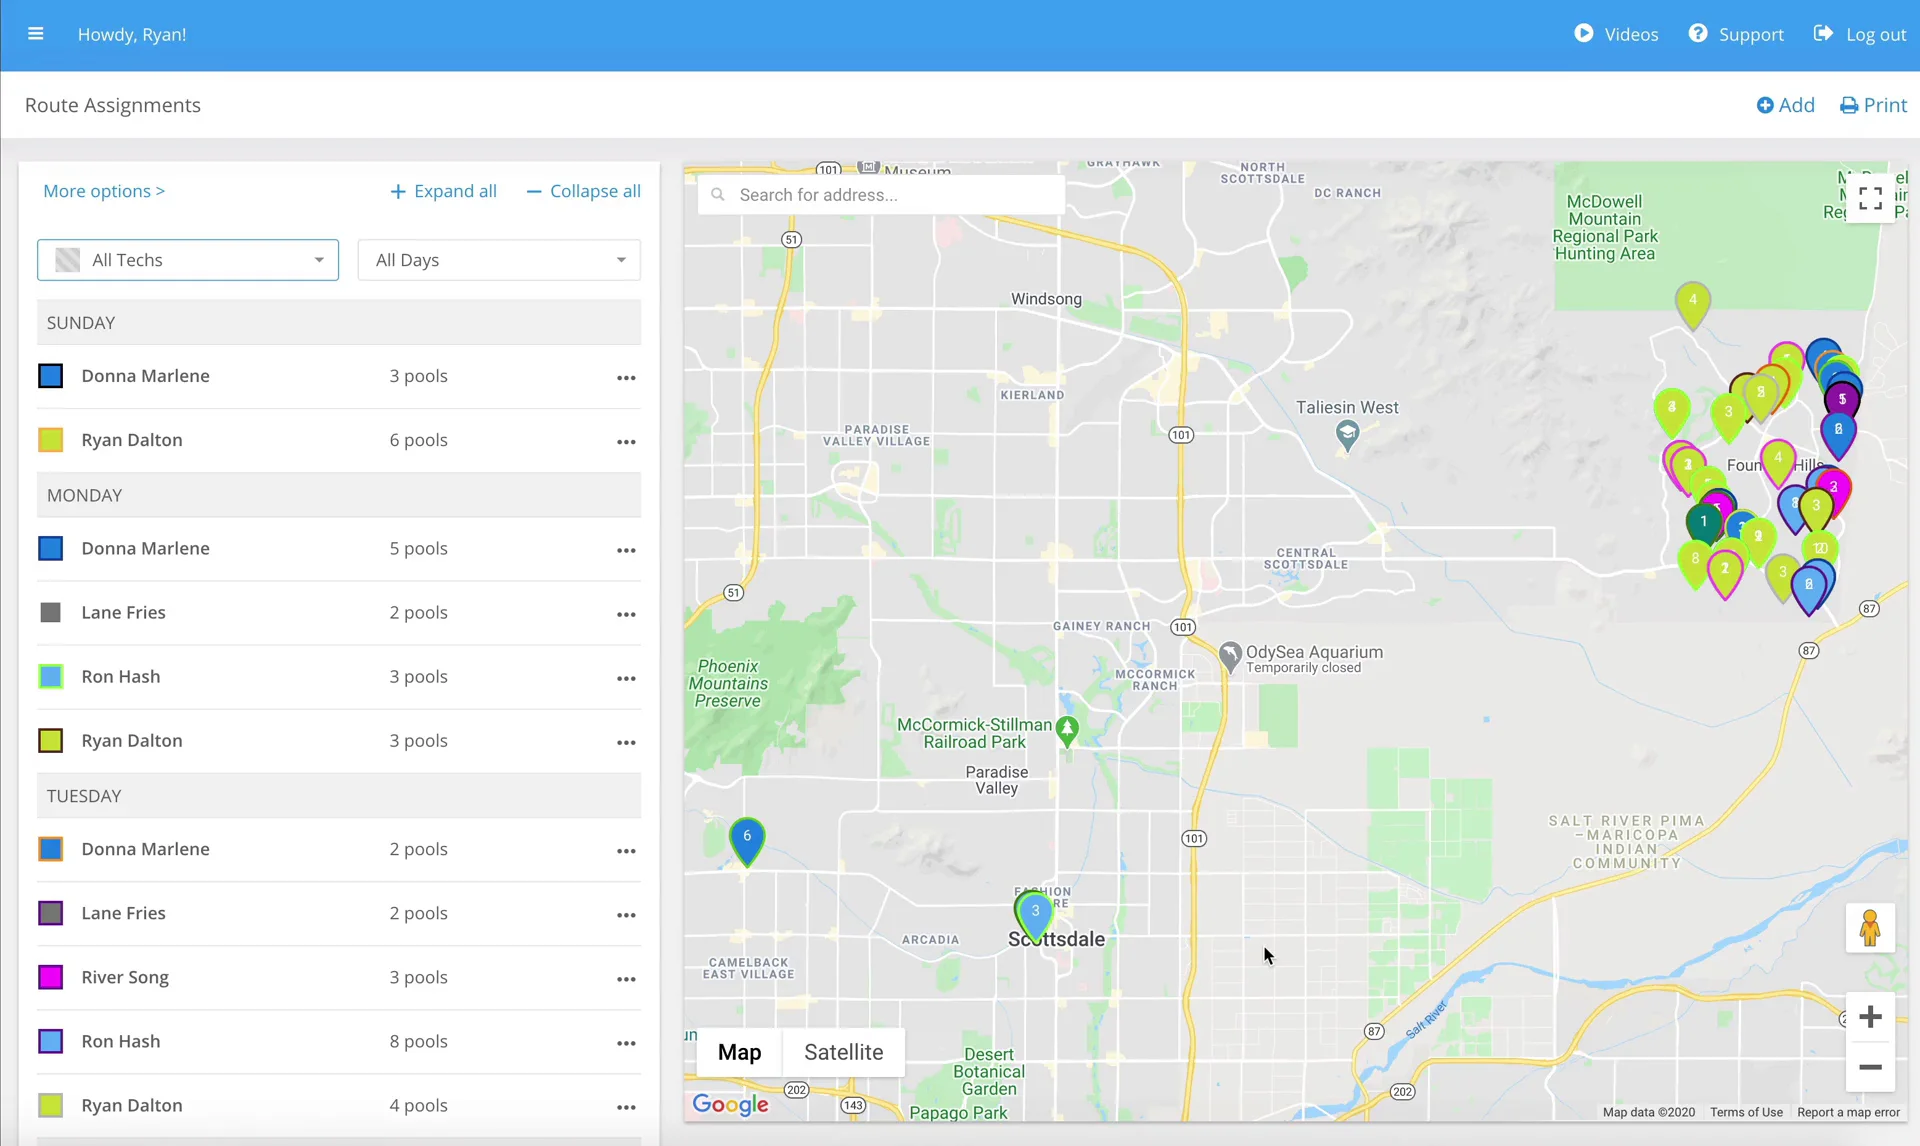Click the Taliesin West map marker
The height and width of the screenshot is (1146, 1920).
[1347, 434]
